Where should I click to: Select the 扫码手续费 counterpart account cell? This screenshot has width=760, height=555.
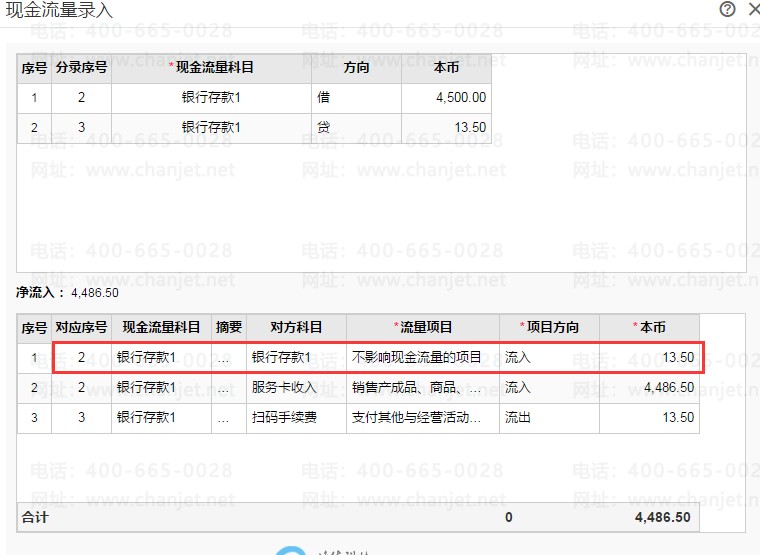pos(296,417)
